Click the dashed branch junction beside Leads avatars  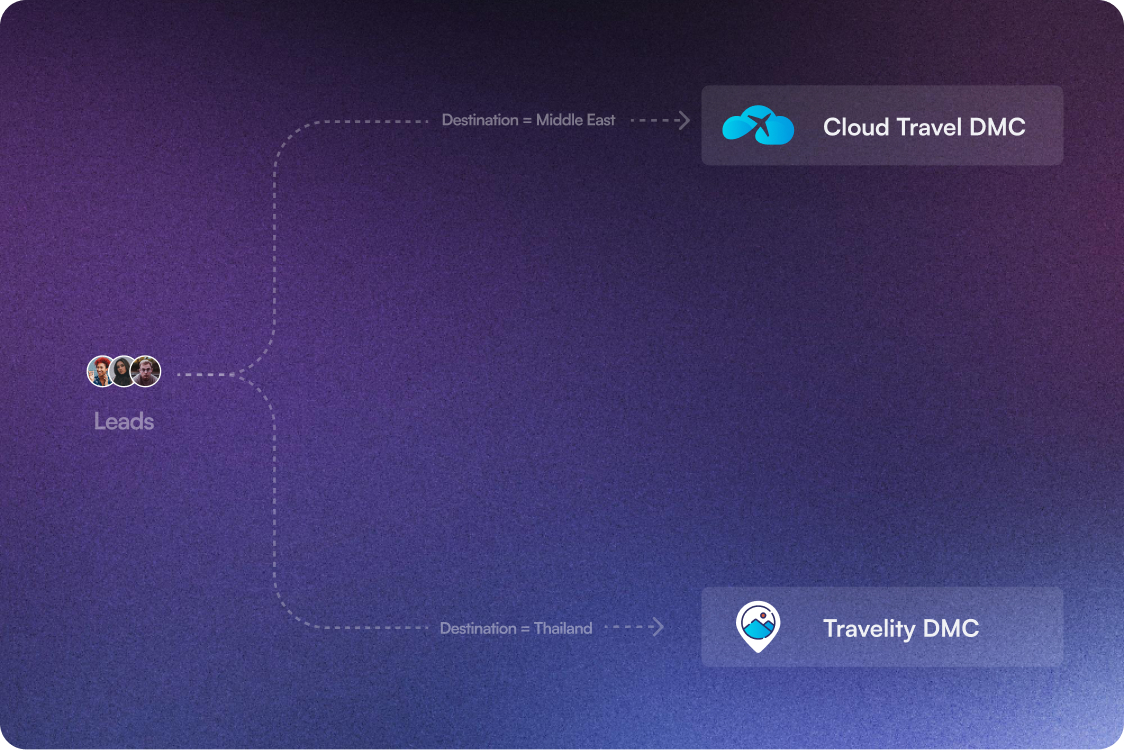point(236,375)
